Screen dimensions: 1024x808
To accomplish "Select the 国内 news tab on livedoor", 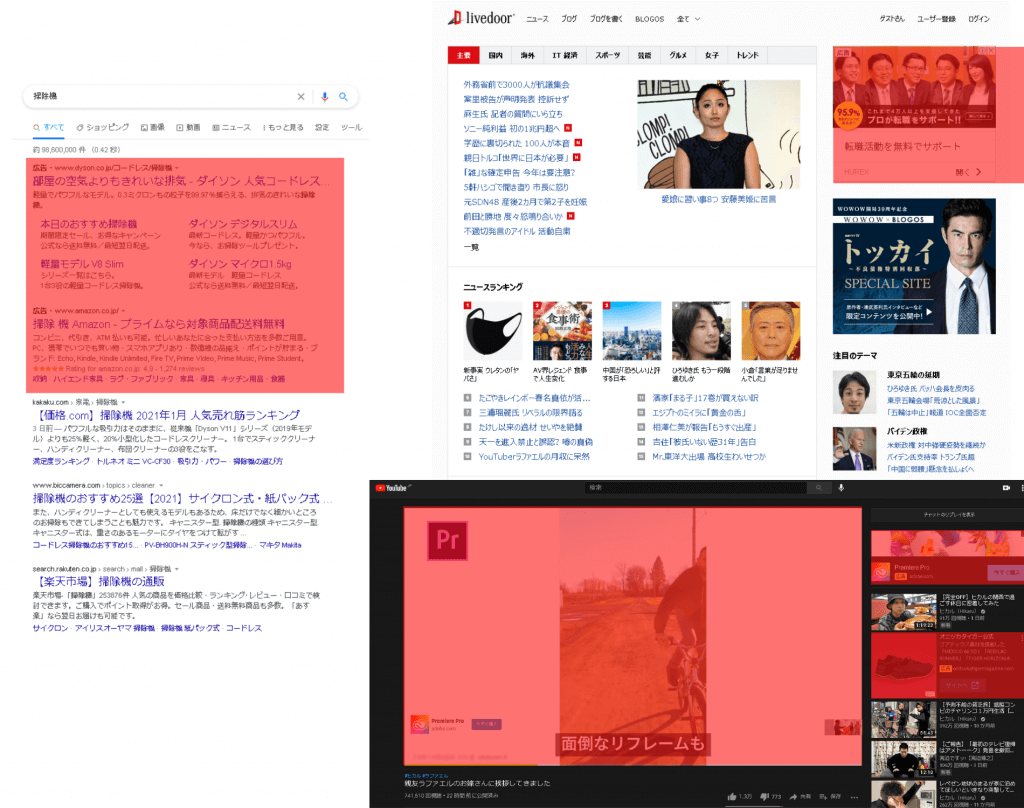I will 496,56.
